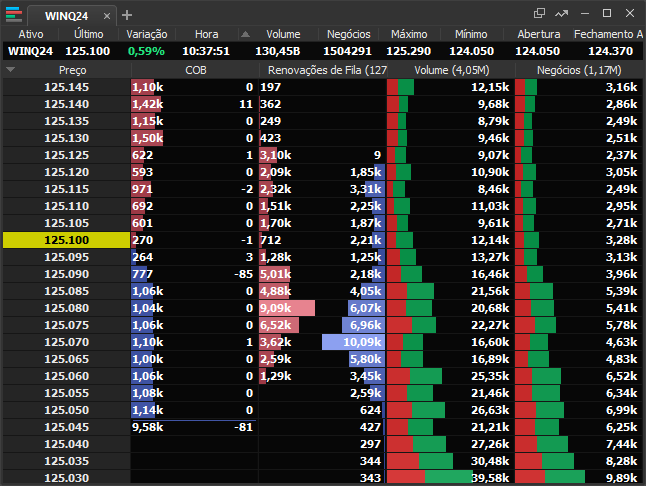Click the 27,26k volume value
The height and width of the screenshot is (486, 646).
pyautogui.click(x=490, y=444)
